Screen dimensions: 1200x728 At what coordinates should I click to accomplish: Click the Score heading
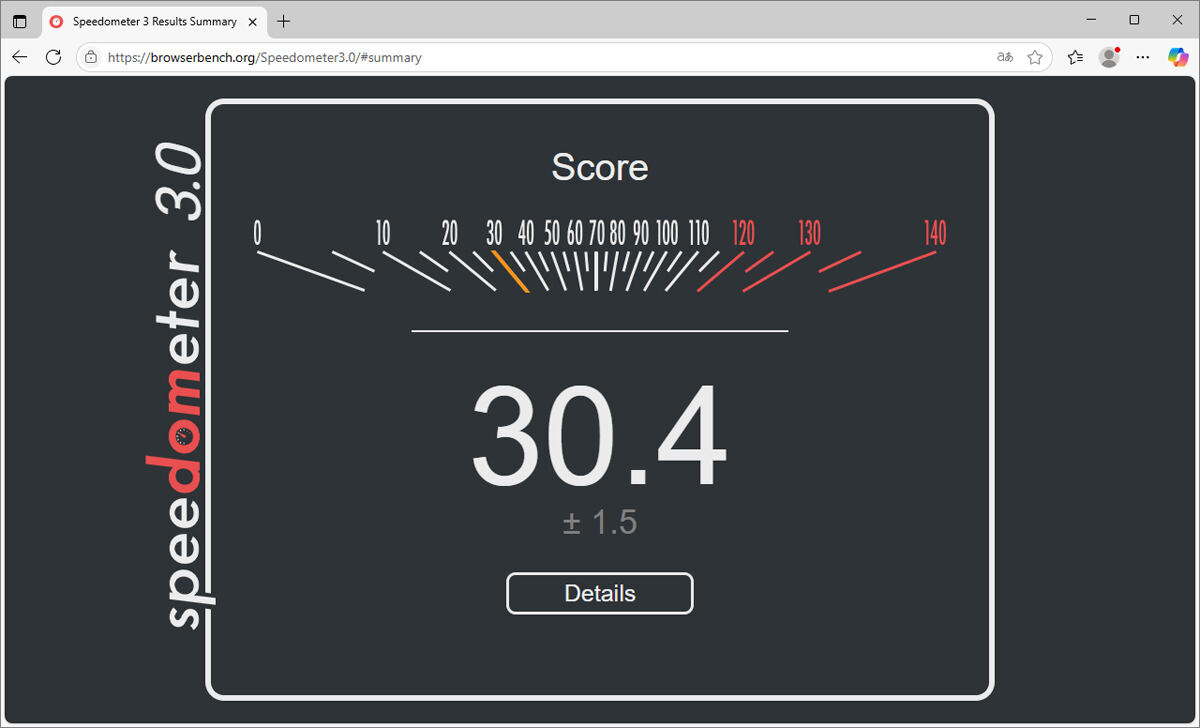(600, 167)
